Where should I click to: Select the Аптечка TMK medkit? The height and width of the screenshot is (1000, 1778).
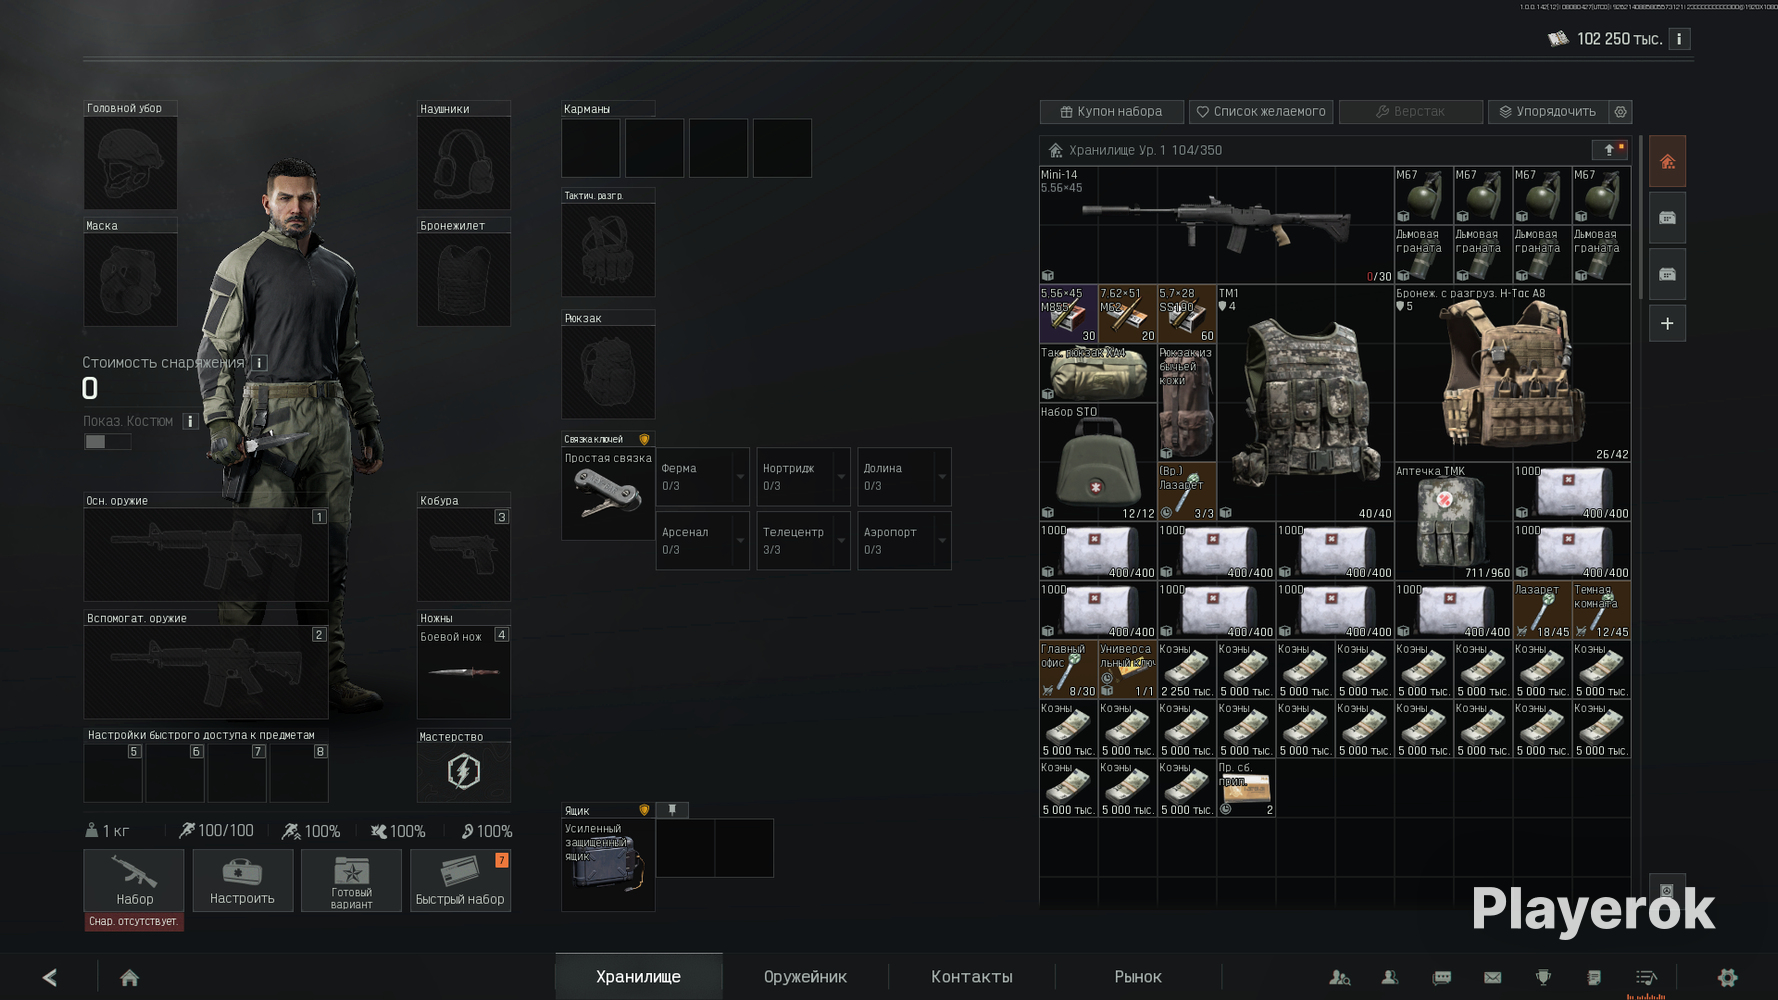[x=1453, y=521]
